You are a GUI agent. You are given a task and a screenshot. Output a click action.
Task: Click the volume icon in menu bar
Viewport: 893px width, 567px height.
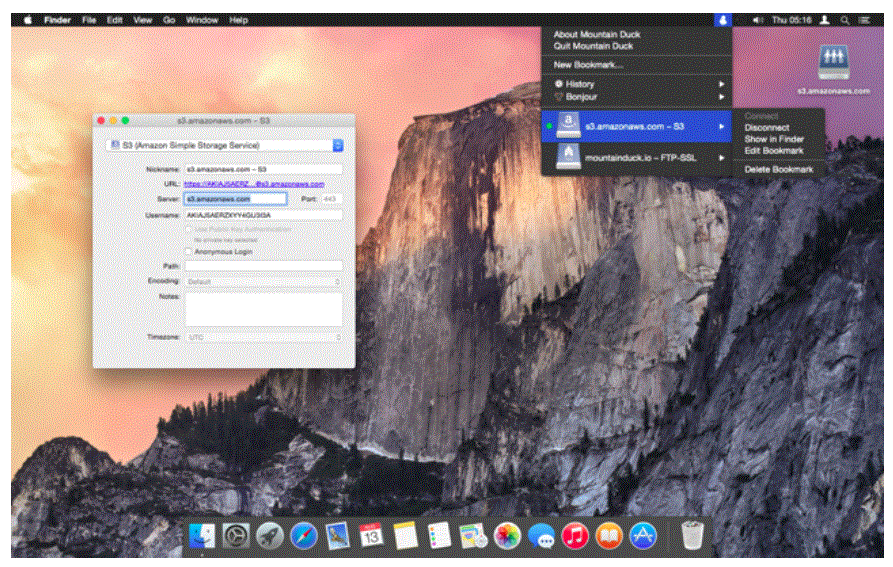click(757, 20)
